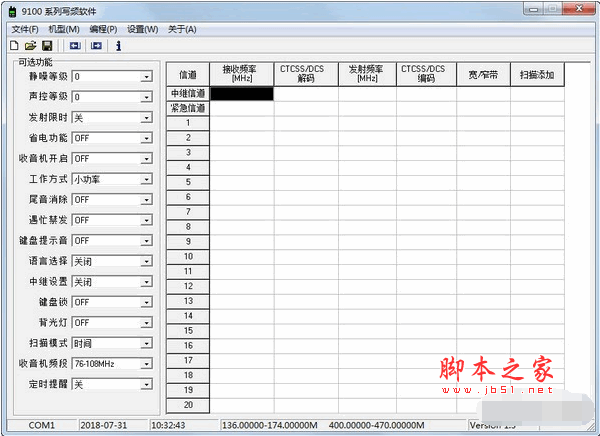This screenshot has height=436, width=600.
Task: Click the 接收频率 [MHz] column header
Action: tap(242, 74)
